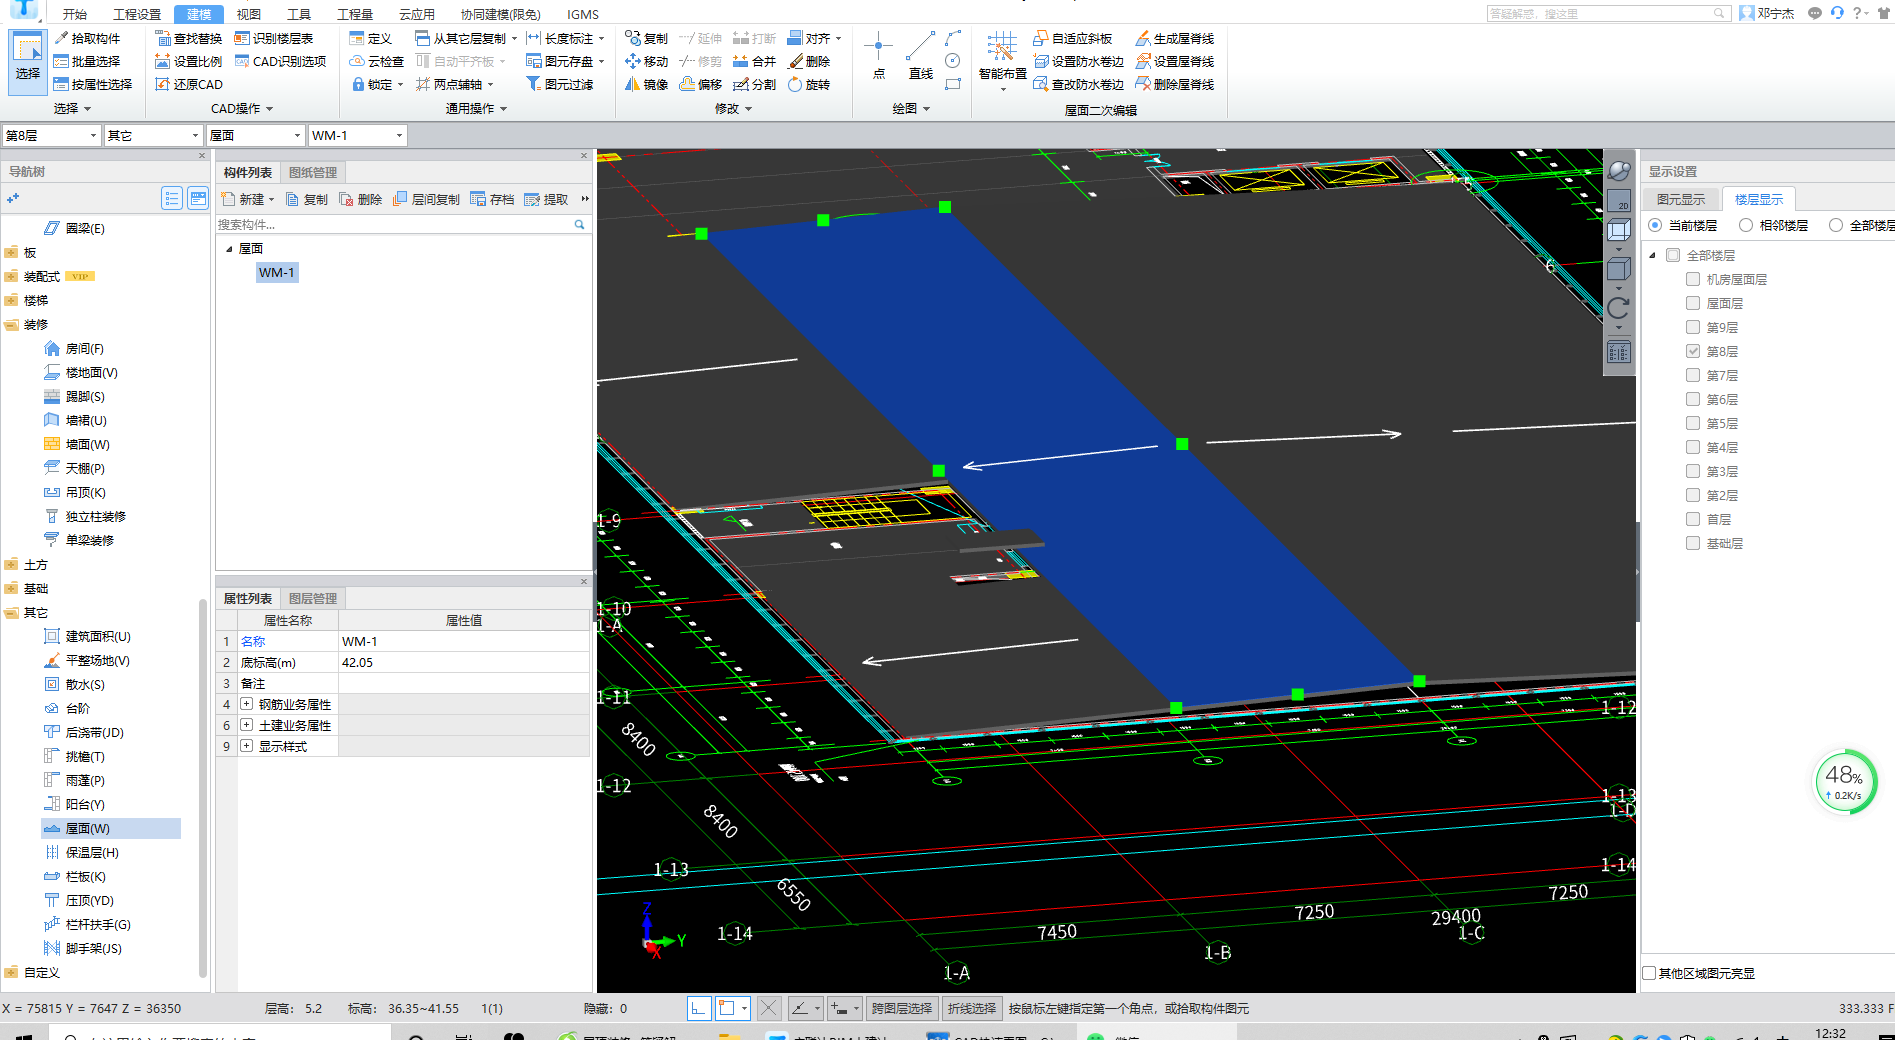Click 查找替换 find and replace
Image resolution: width=1895 pixels, height=1040 pixels.
click(x=189, y=38)
